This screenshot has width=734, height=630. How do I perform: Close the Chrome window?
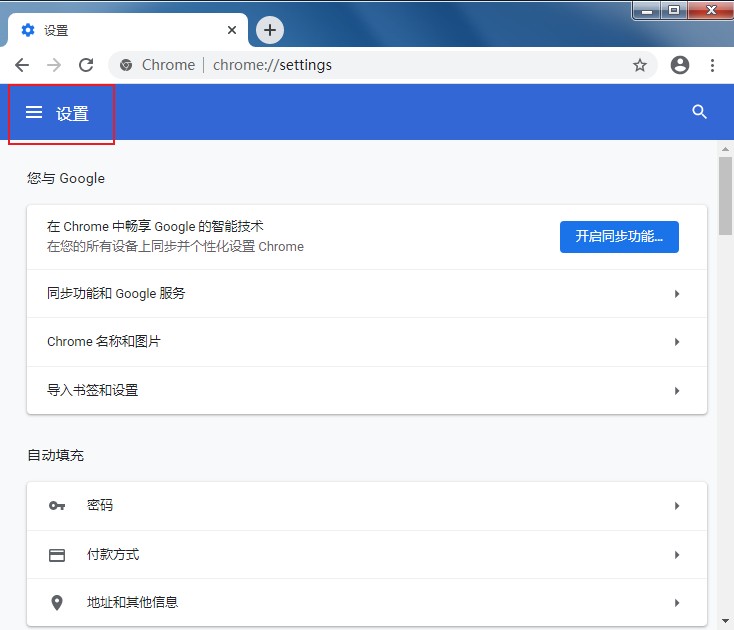click(711, 10)
